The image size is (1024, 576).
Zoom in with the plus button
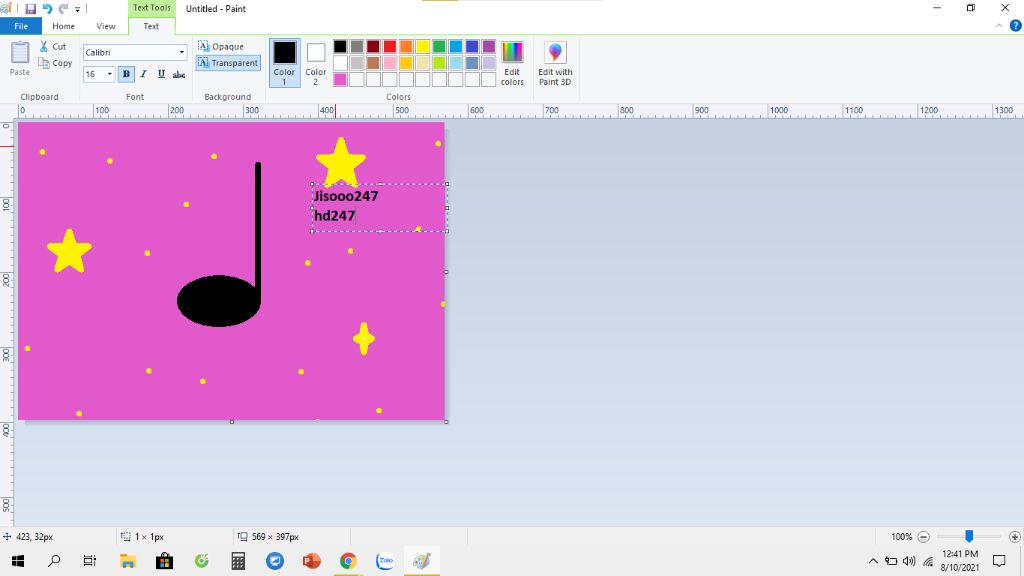point(1014,537)
